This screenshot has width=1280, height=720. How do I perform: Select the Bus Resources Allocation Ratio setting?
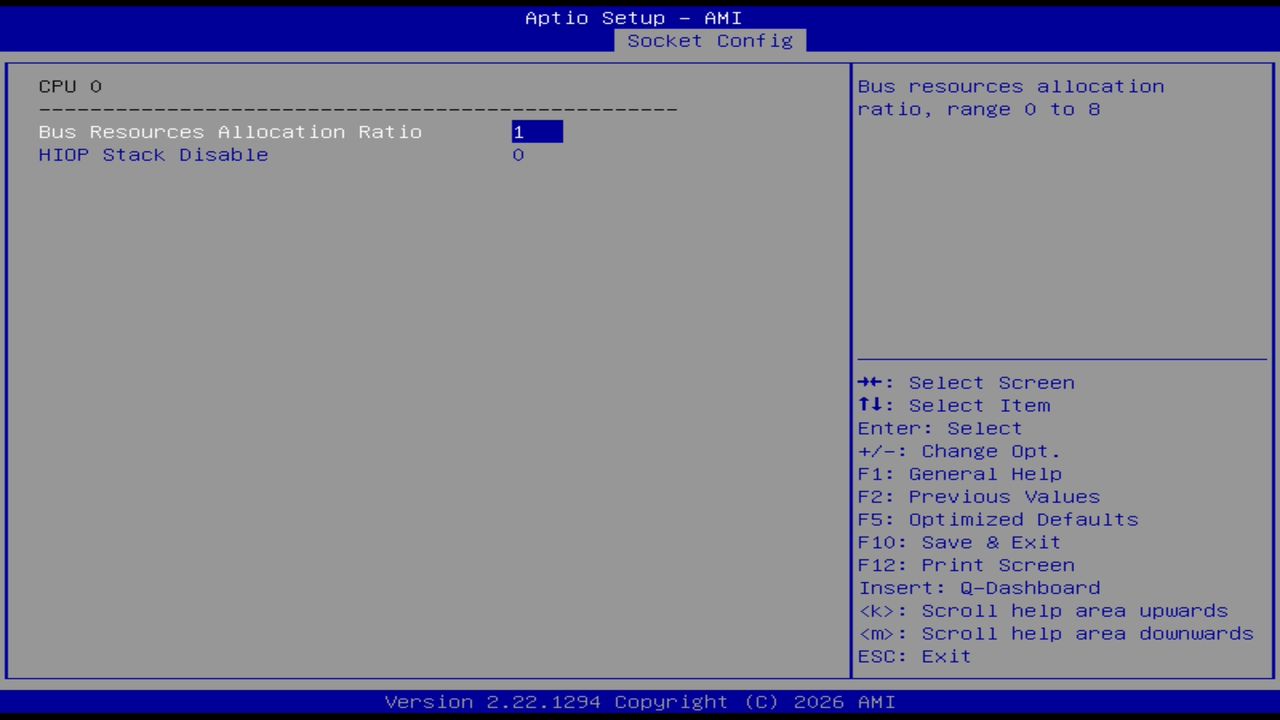[x=230, y=131]
